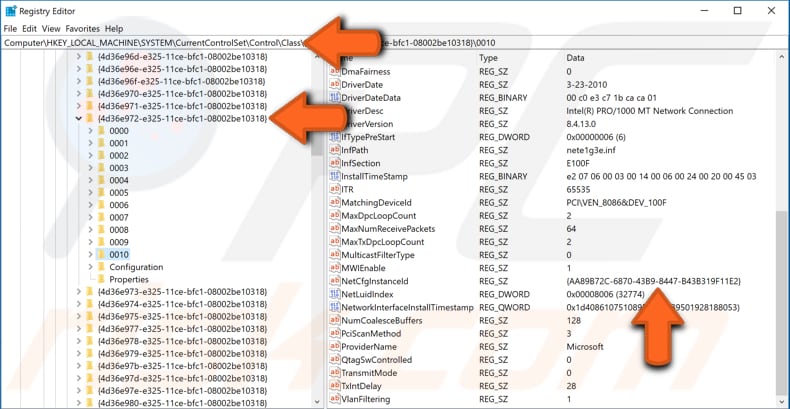Click the InstallTimeStamp binary value icon
This screenshot has width=790, height=409.
coord(335,176)
